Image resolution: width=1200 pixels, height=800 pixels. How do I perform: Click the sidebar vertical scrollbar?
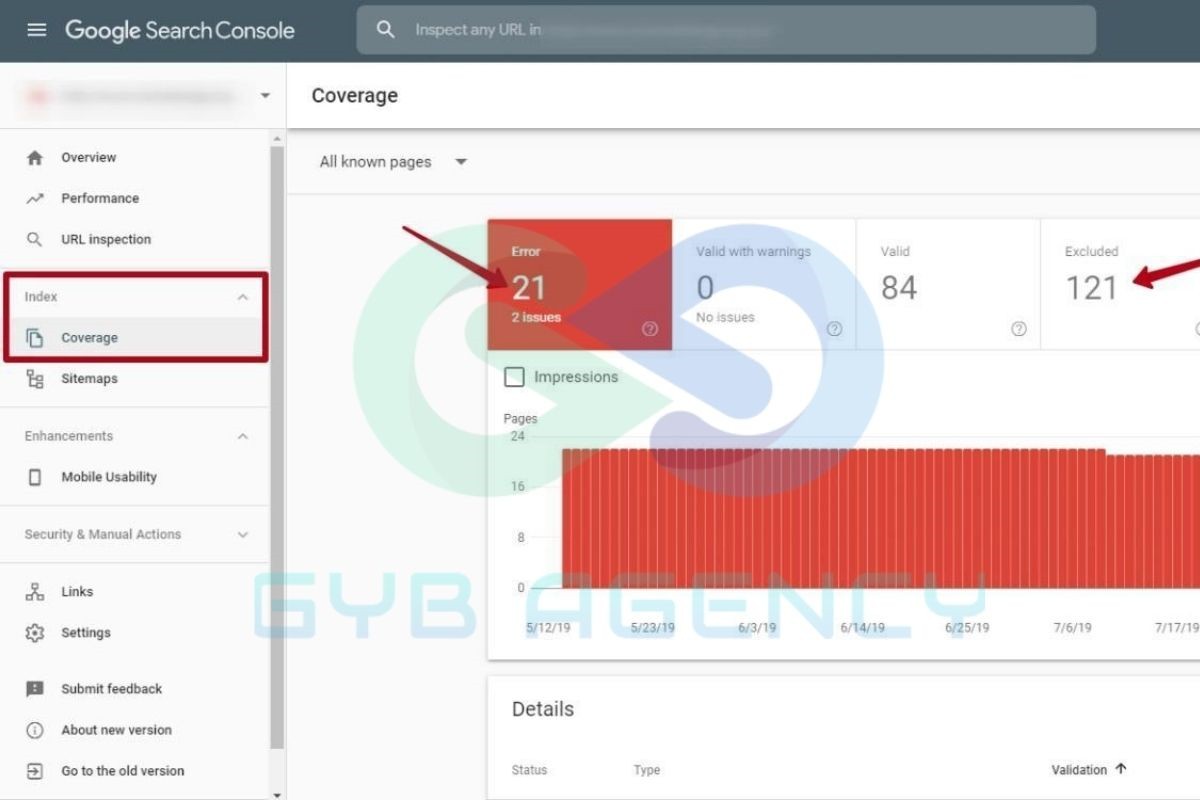tap(277, 447)
